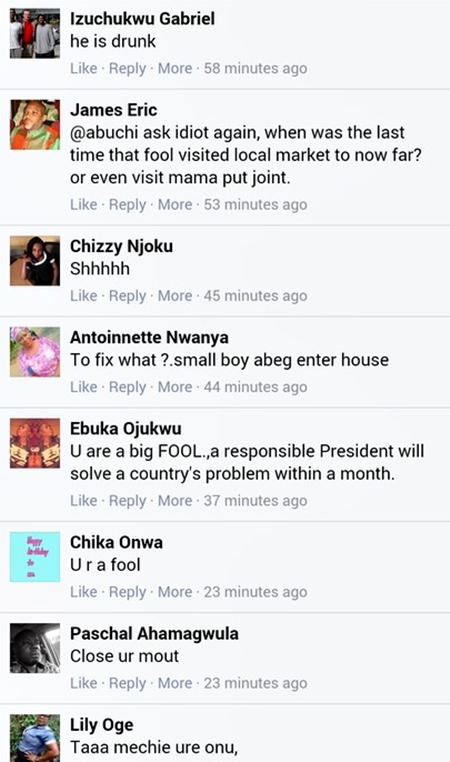The image size is (450, 762).
Task: Click the Ebuka Ojukwu name link
Action: [125, 429]
